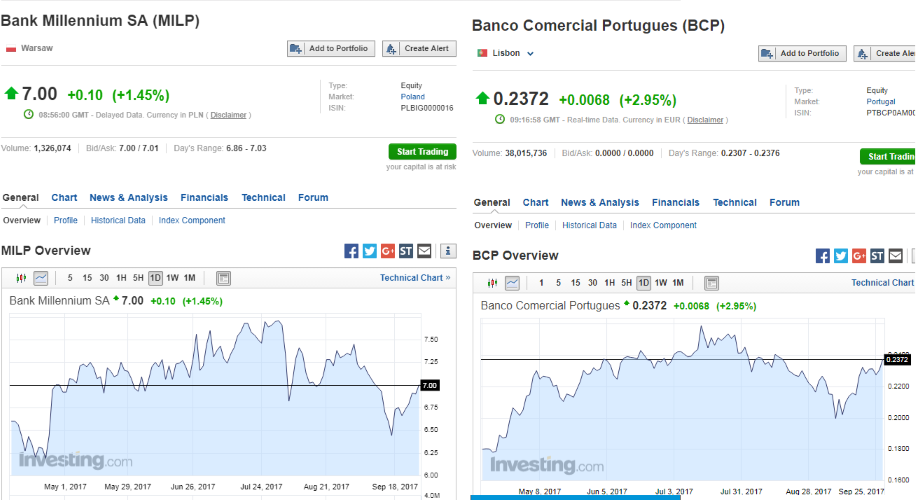
Task: Click the BCP 0.2372 price marker
Action: pyautogui.click(x=897, y=359)
